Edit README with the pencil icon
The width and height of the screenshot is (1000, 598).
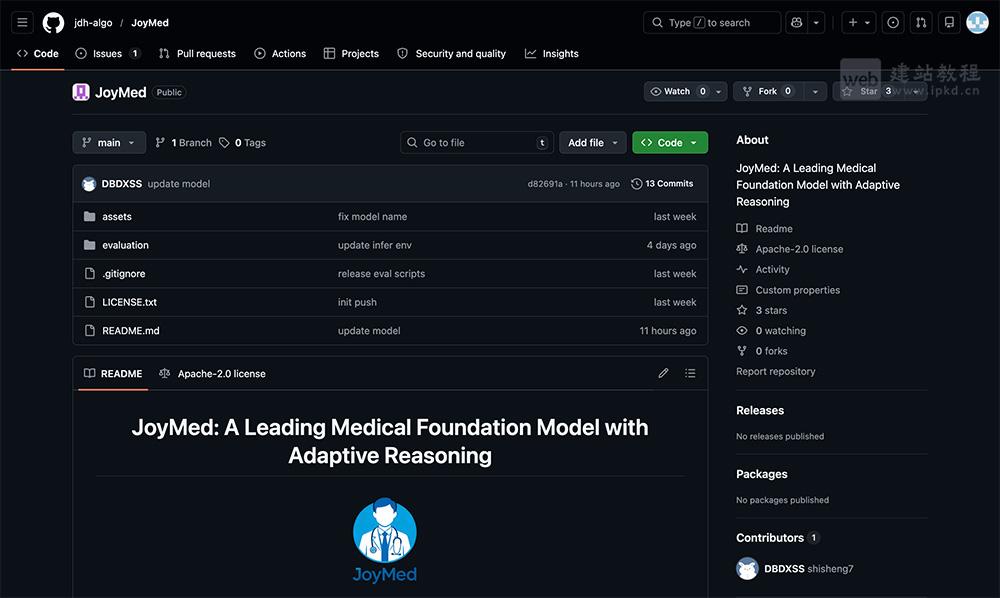pyautogui.click(x=663, y=373)
